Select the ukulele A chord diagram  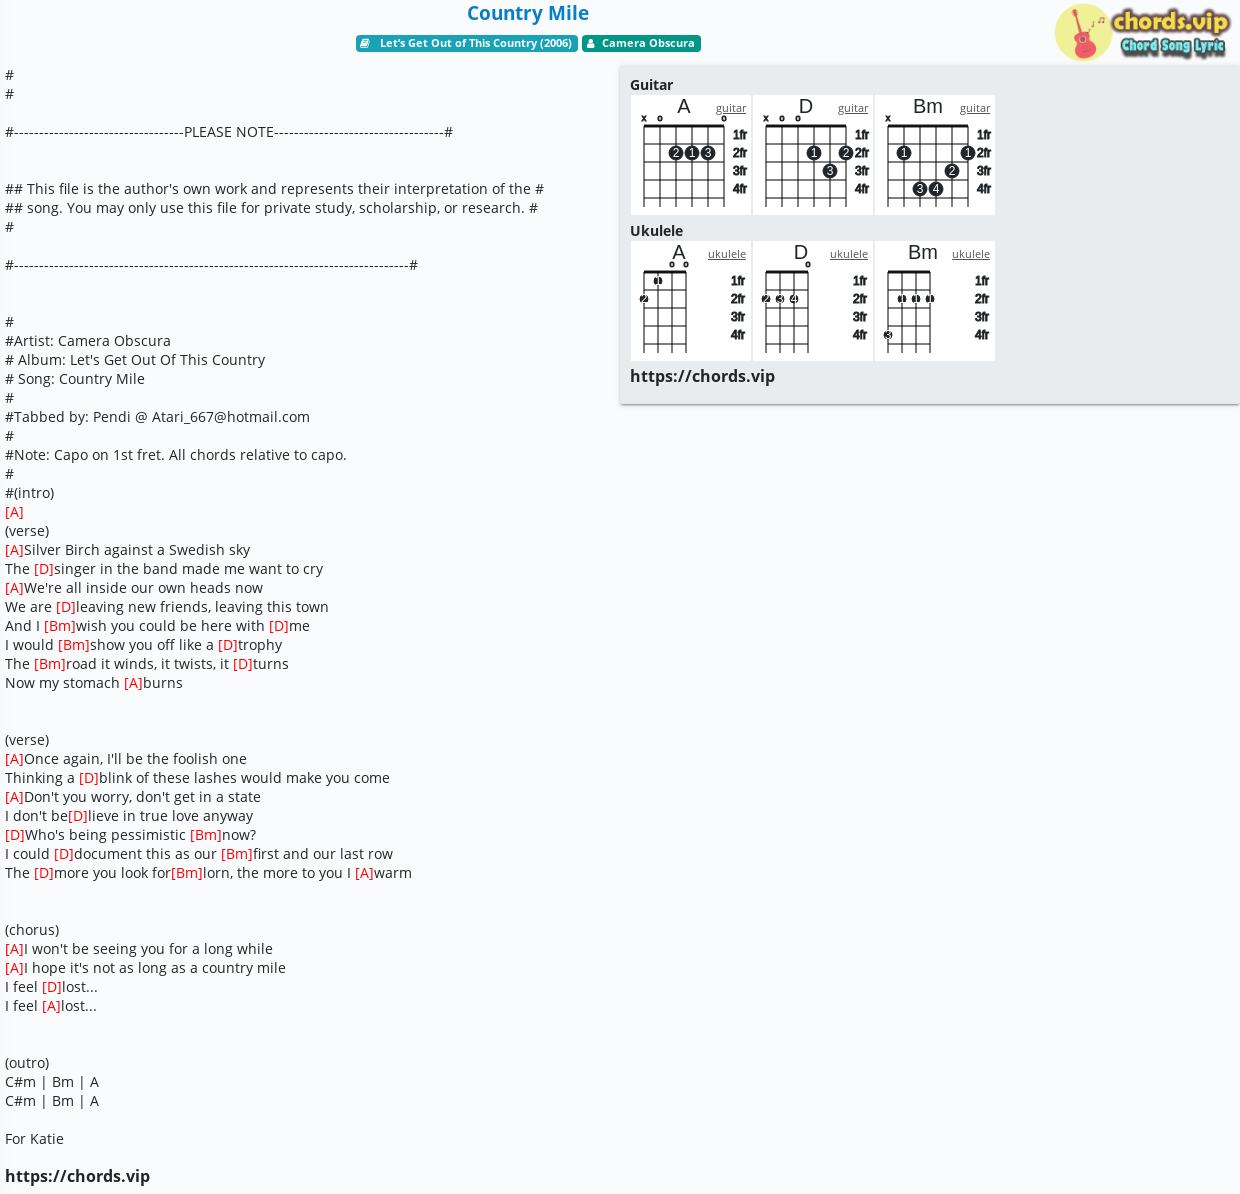tap(691, 301)
